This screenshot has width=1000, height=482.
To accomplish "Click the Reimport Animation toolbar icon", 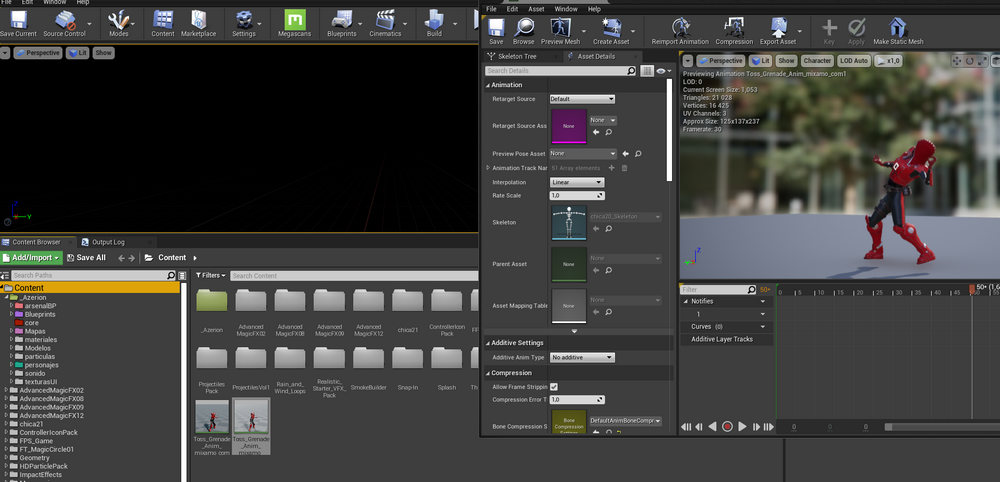I will pos(682,28).
